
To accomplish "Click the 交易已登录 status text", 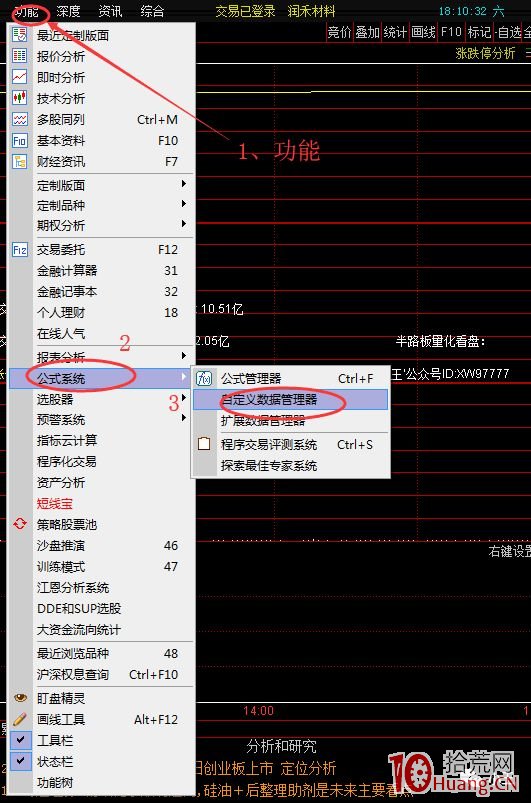I will pos(245,11).
